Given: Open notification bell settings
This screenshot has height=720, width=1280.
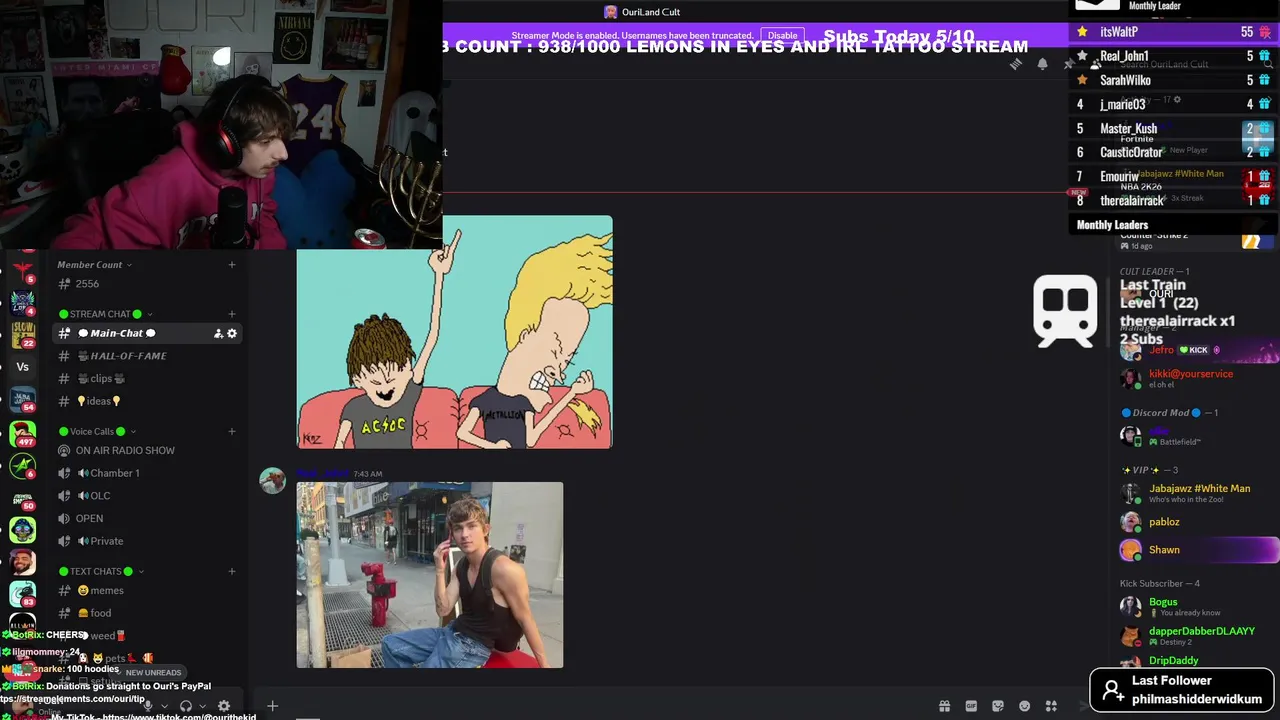Looking at the screenshot, I should pyautogui.click(x=1042, y=64).
